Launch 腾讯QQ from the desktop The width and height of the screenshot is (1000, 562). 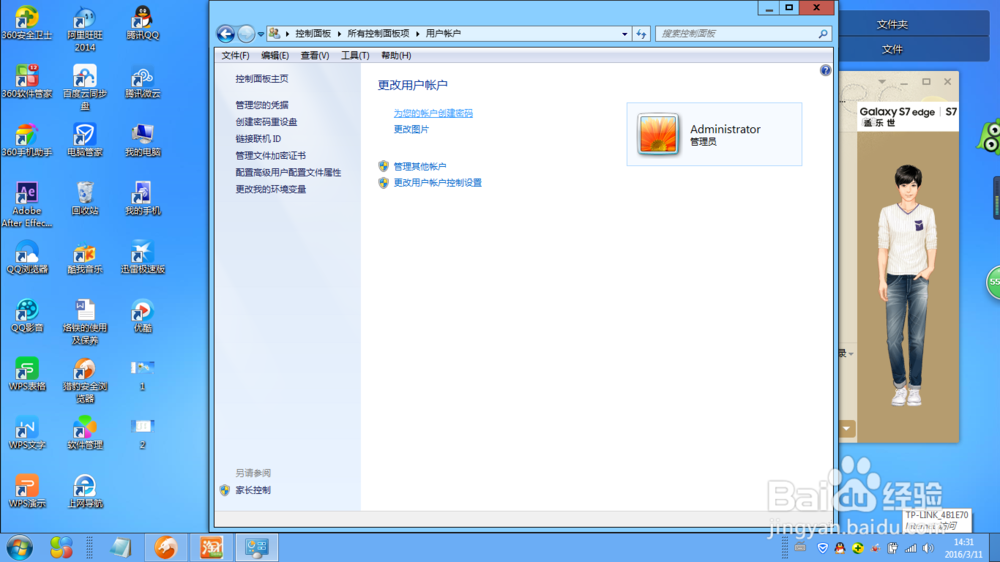pos(143,23)
